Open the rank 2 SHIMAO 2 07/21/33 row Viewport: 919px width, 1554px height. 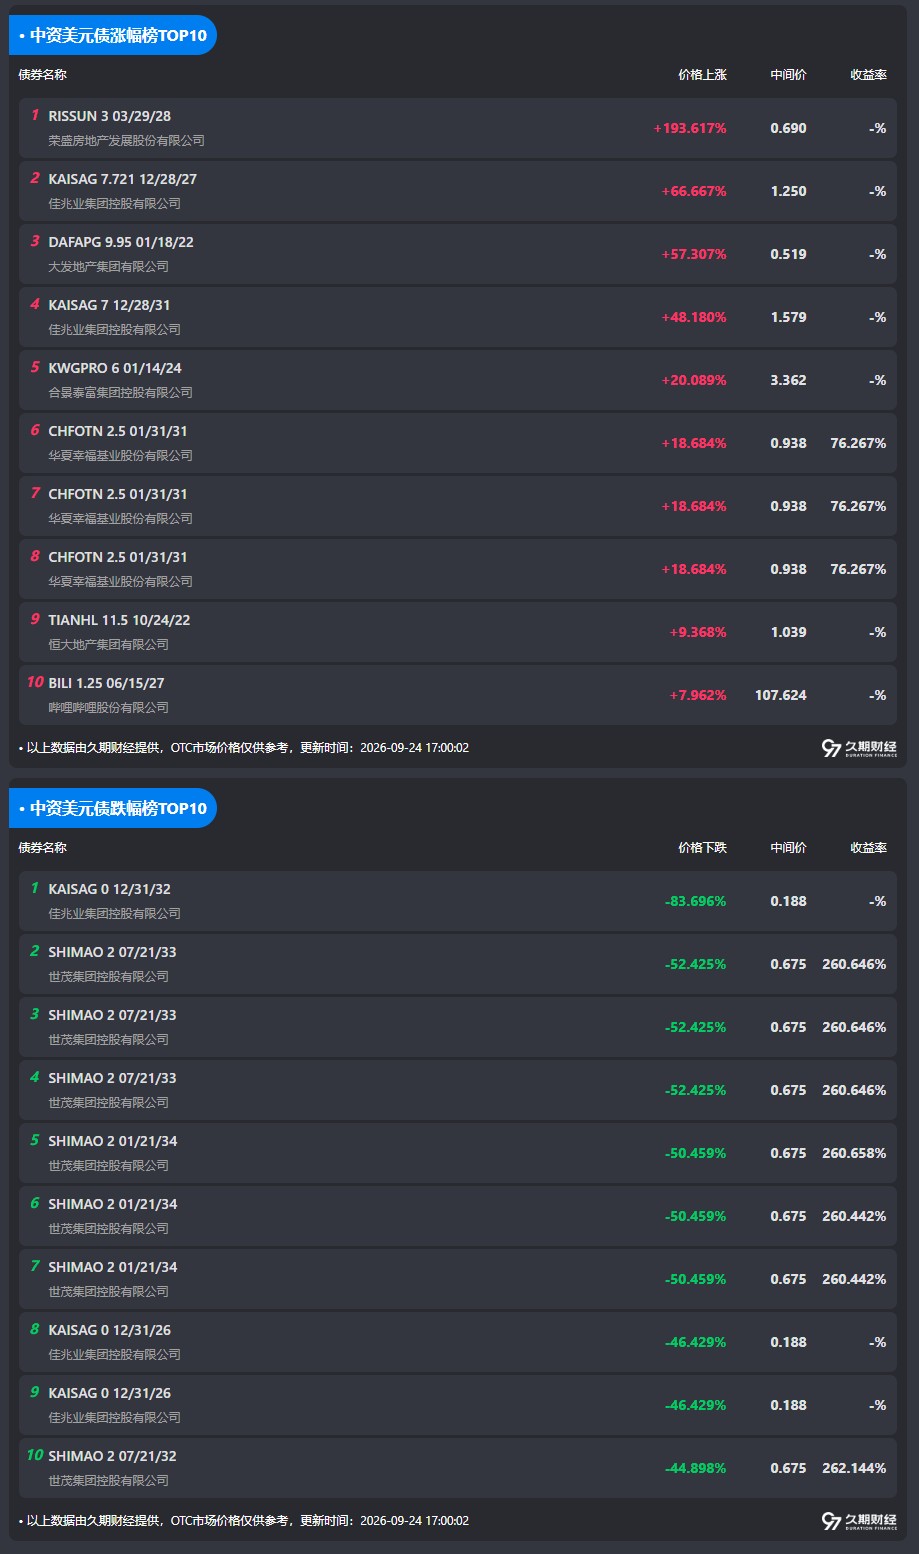[x=458, y=964]
